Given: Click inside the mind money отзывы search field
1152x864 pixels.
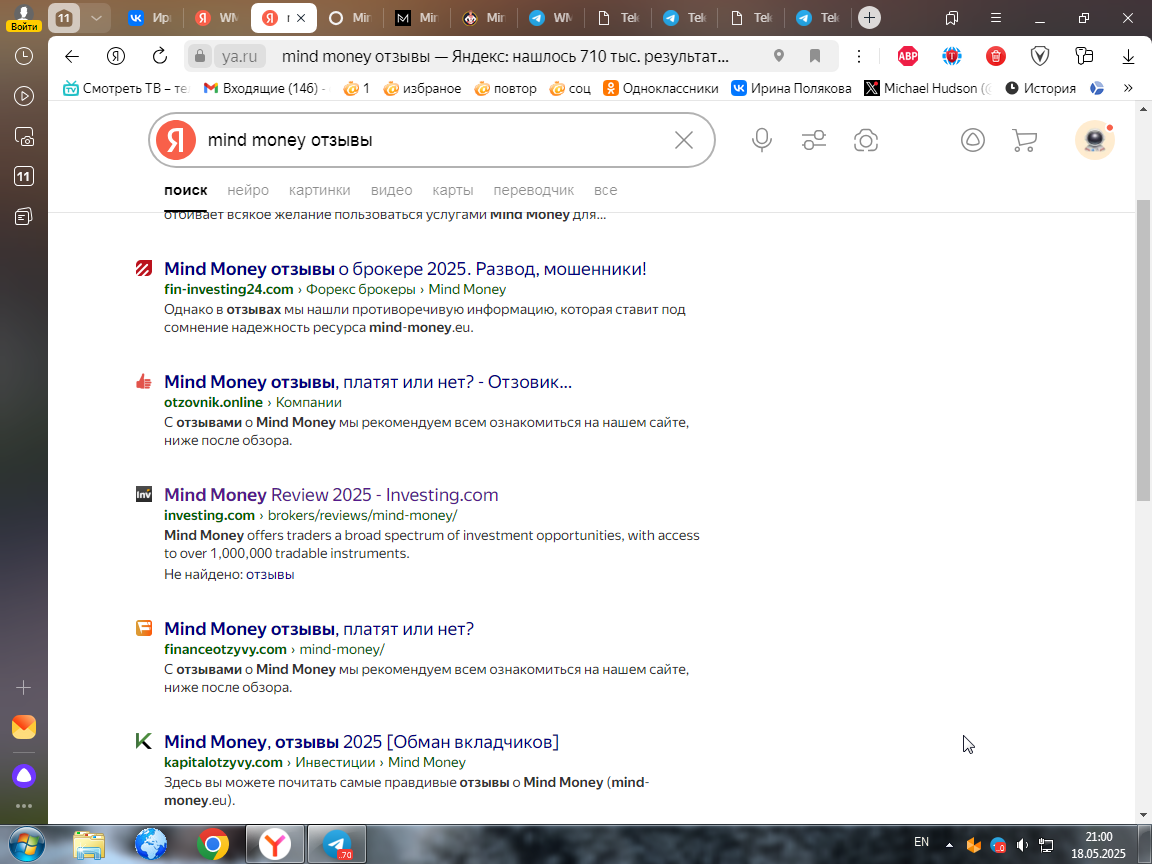Looking at the screenshot, I should click(433, 140).
